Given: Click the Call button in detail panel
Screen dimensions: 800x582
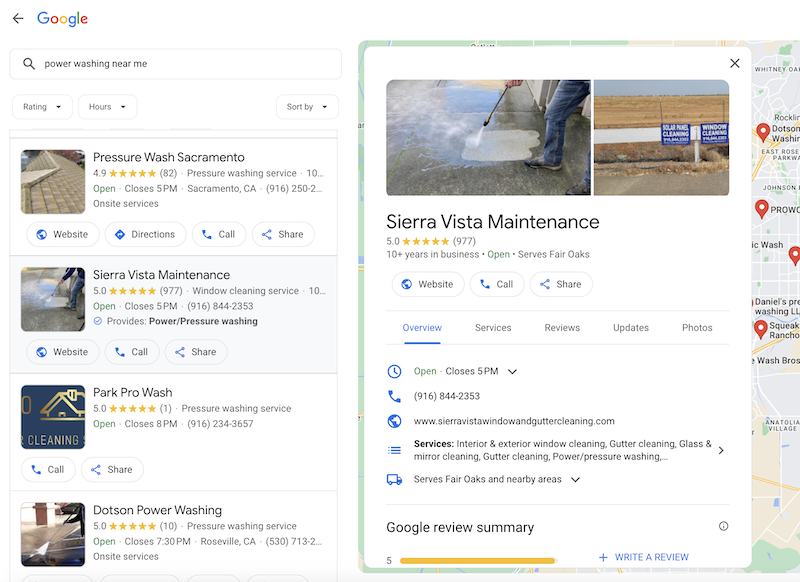Looking at the screenshot, I should [x=497, y=284].
